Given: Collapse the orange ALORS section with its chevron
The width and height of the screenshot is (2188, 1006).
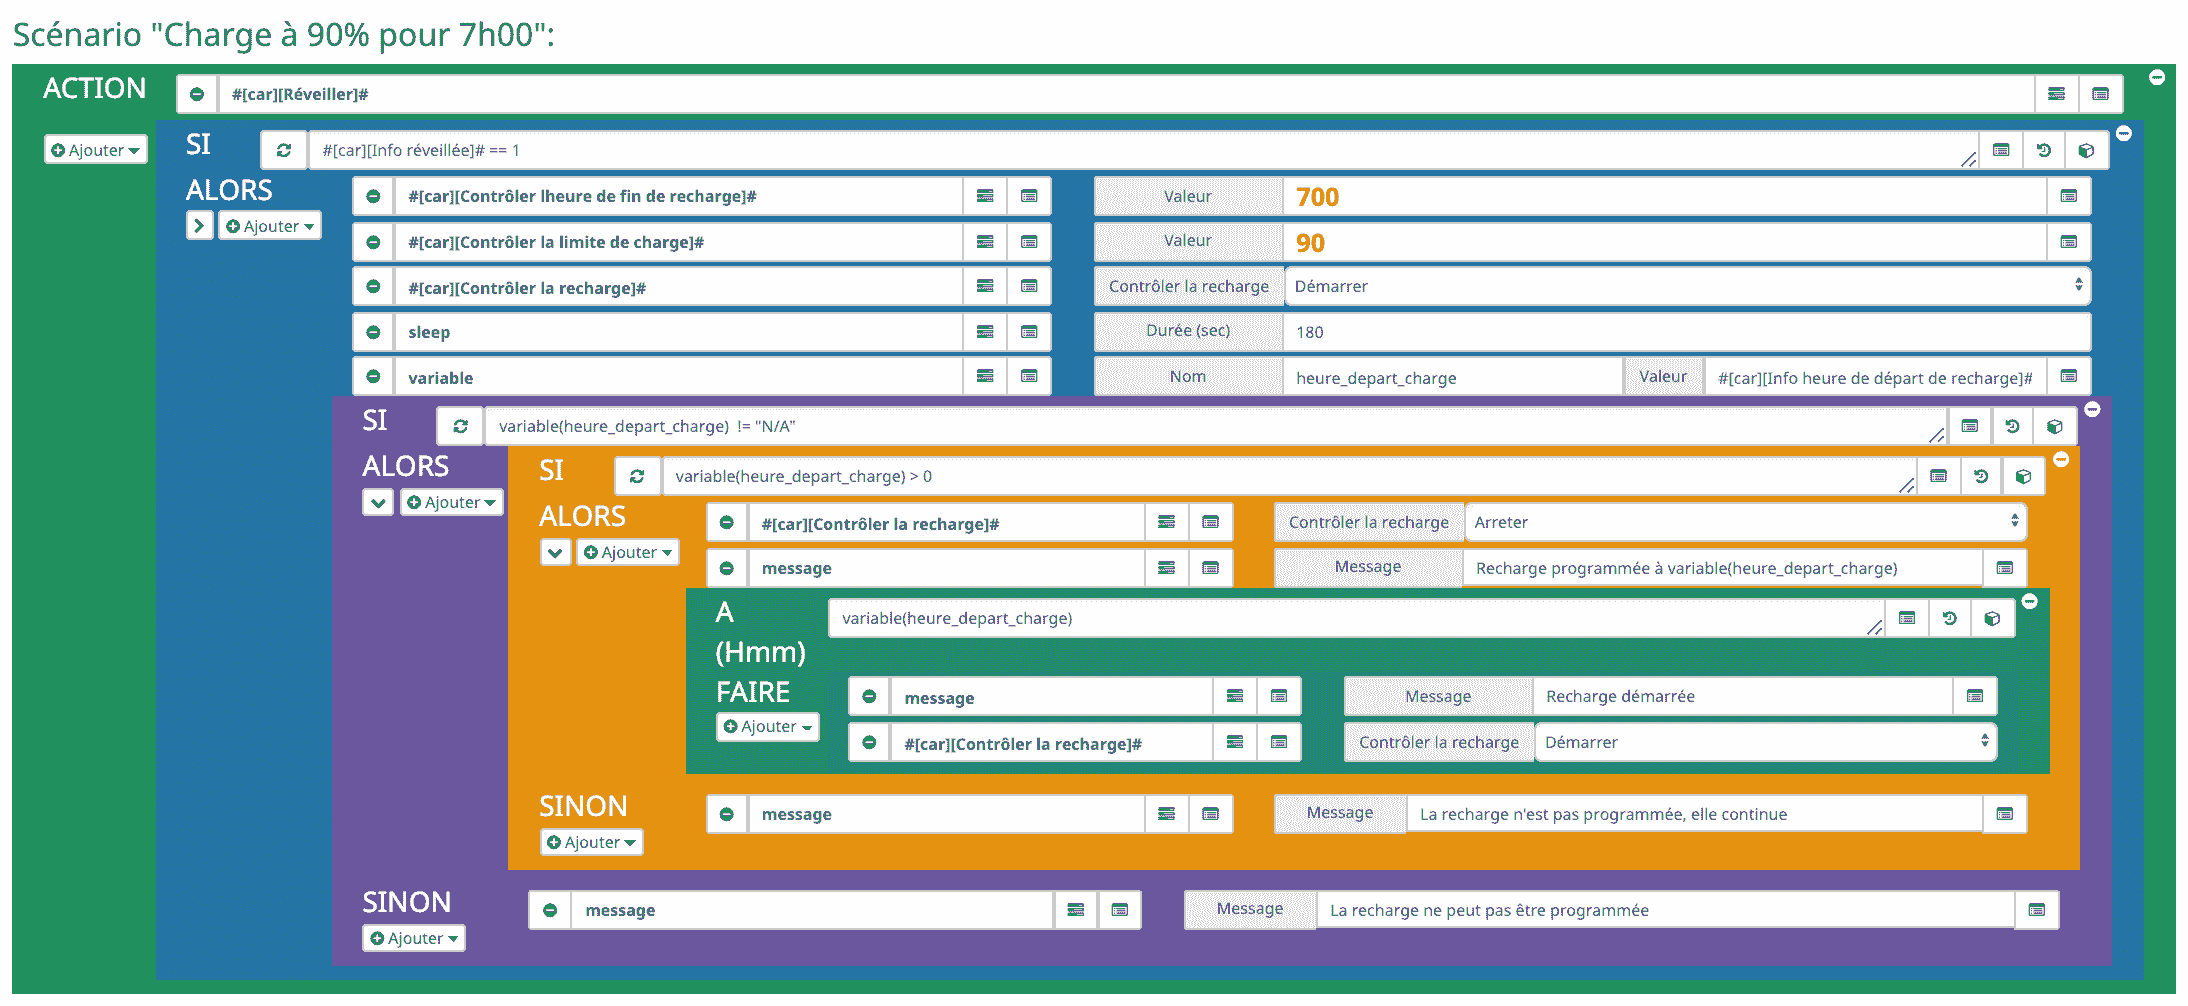Looking at the screenshot, I should (556, 552).
